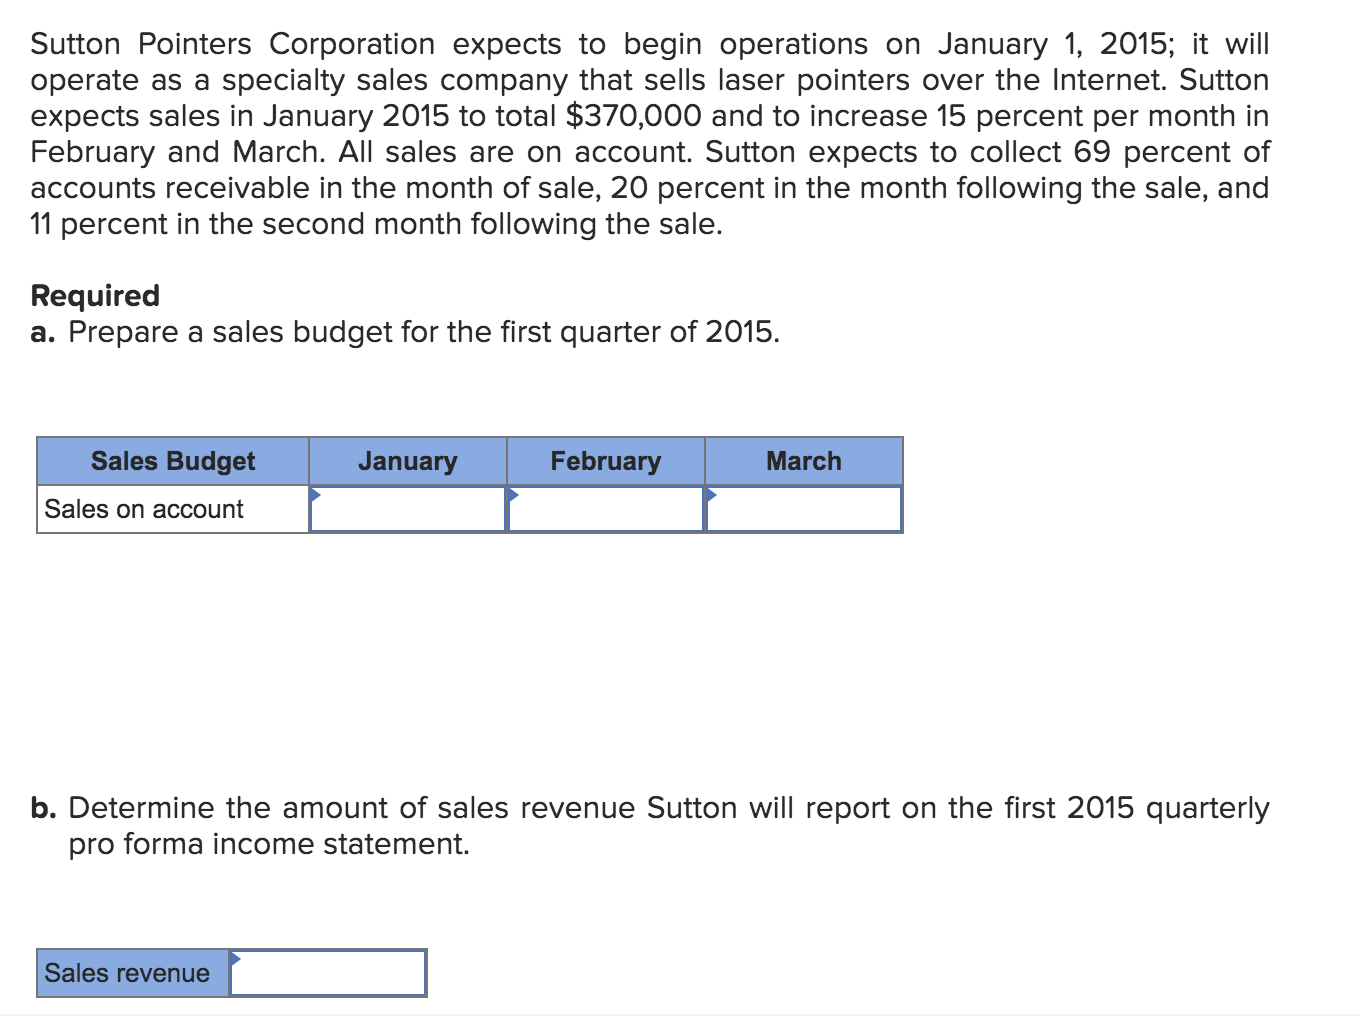Select requirement a prompt text
Screen dimensions: 1360x1016
[x=404, y=332]
